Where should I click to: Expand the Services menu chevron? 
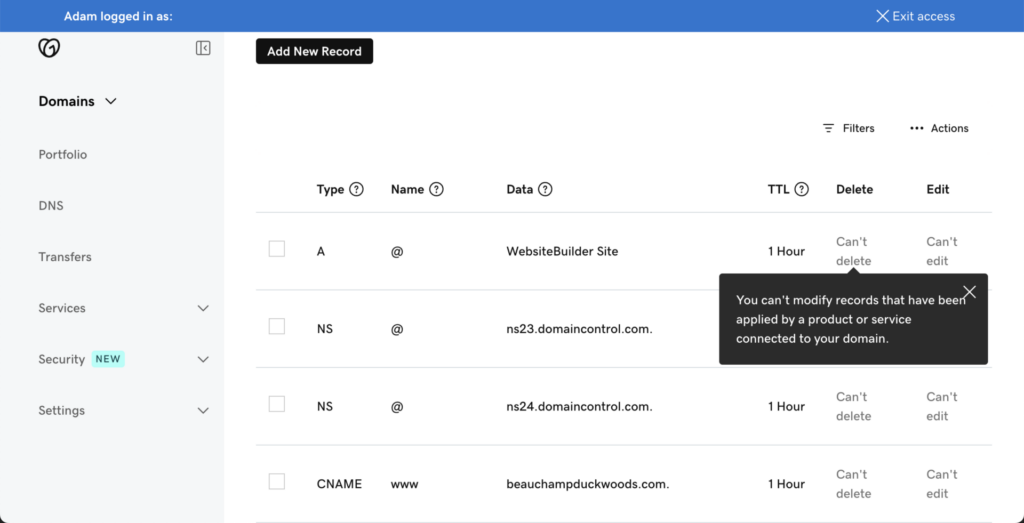pyautogui.click(x=203, y=308)
